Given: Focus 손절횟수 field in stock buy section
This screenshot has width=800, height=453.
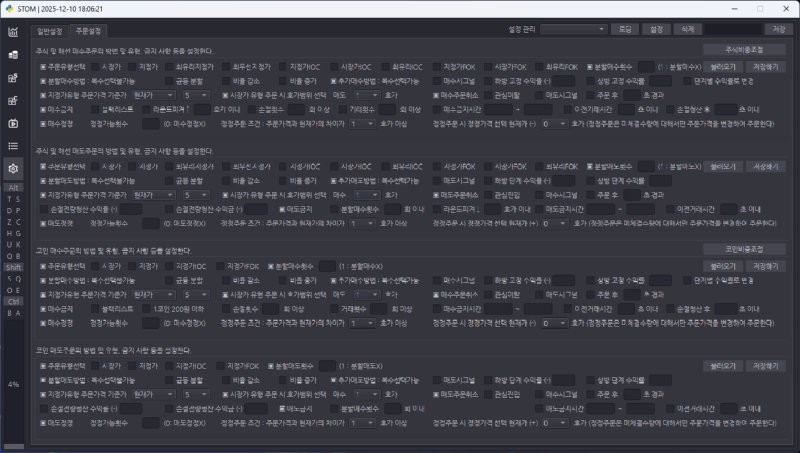Looking at the screenshot, I should tap(296, 109).
